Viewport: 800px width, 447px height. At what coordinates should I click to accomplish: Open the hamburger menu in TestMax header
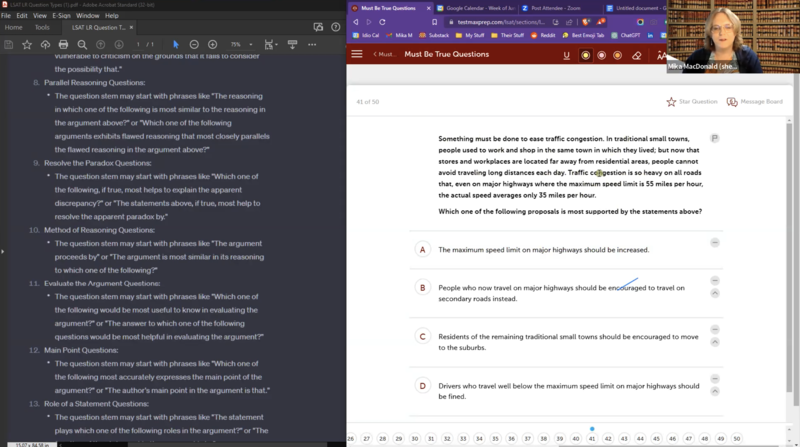coord(357,54)
